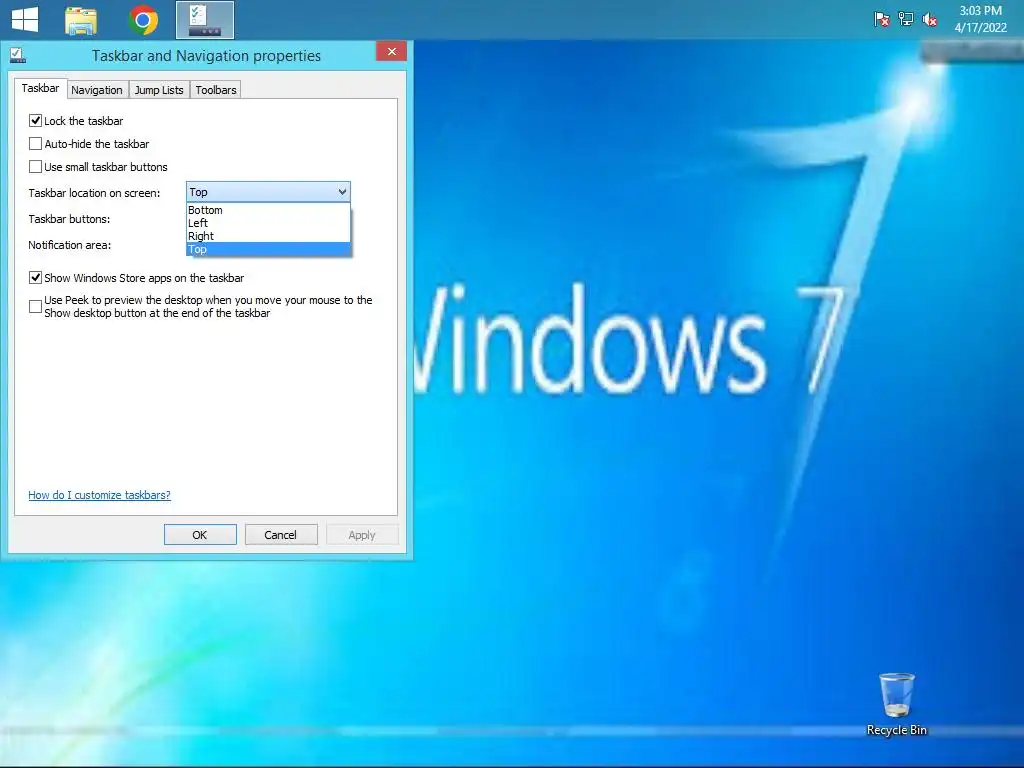
Task: Toggle Show Windows Store apps on the taskbar
Action: click(x=35, y=278)
